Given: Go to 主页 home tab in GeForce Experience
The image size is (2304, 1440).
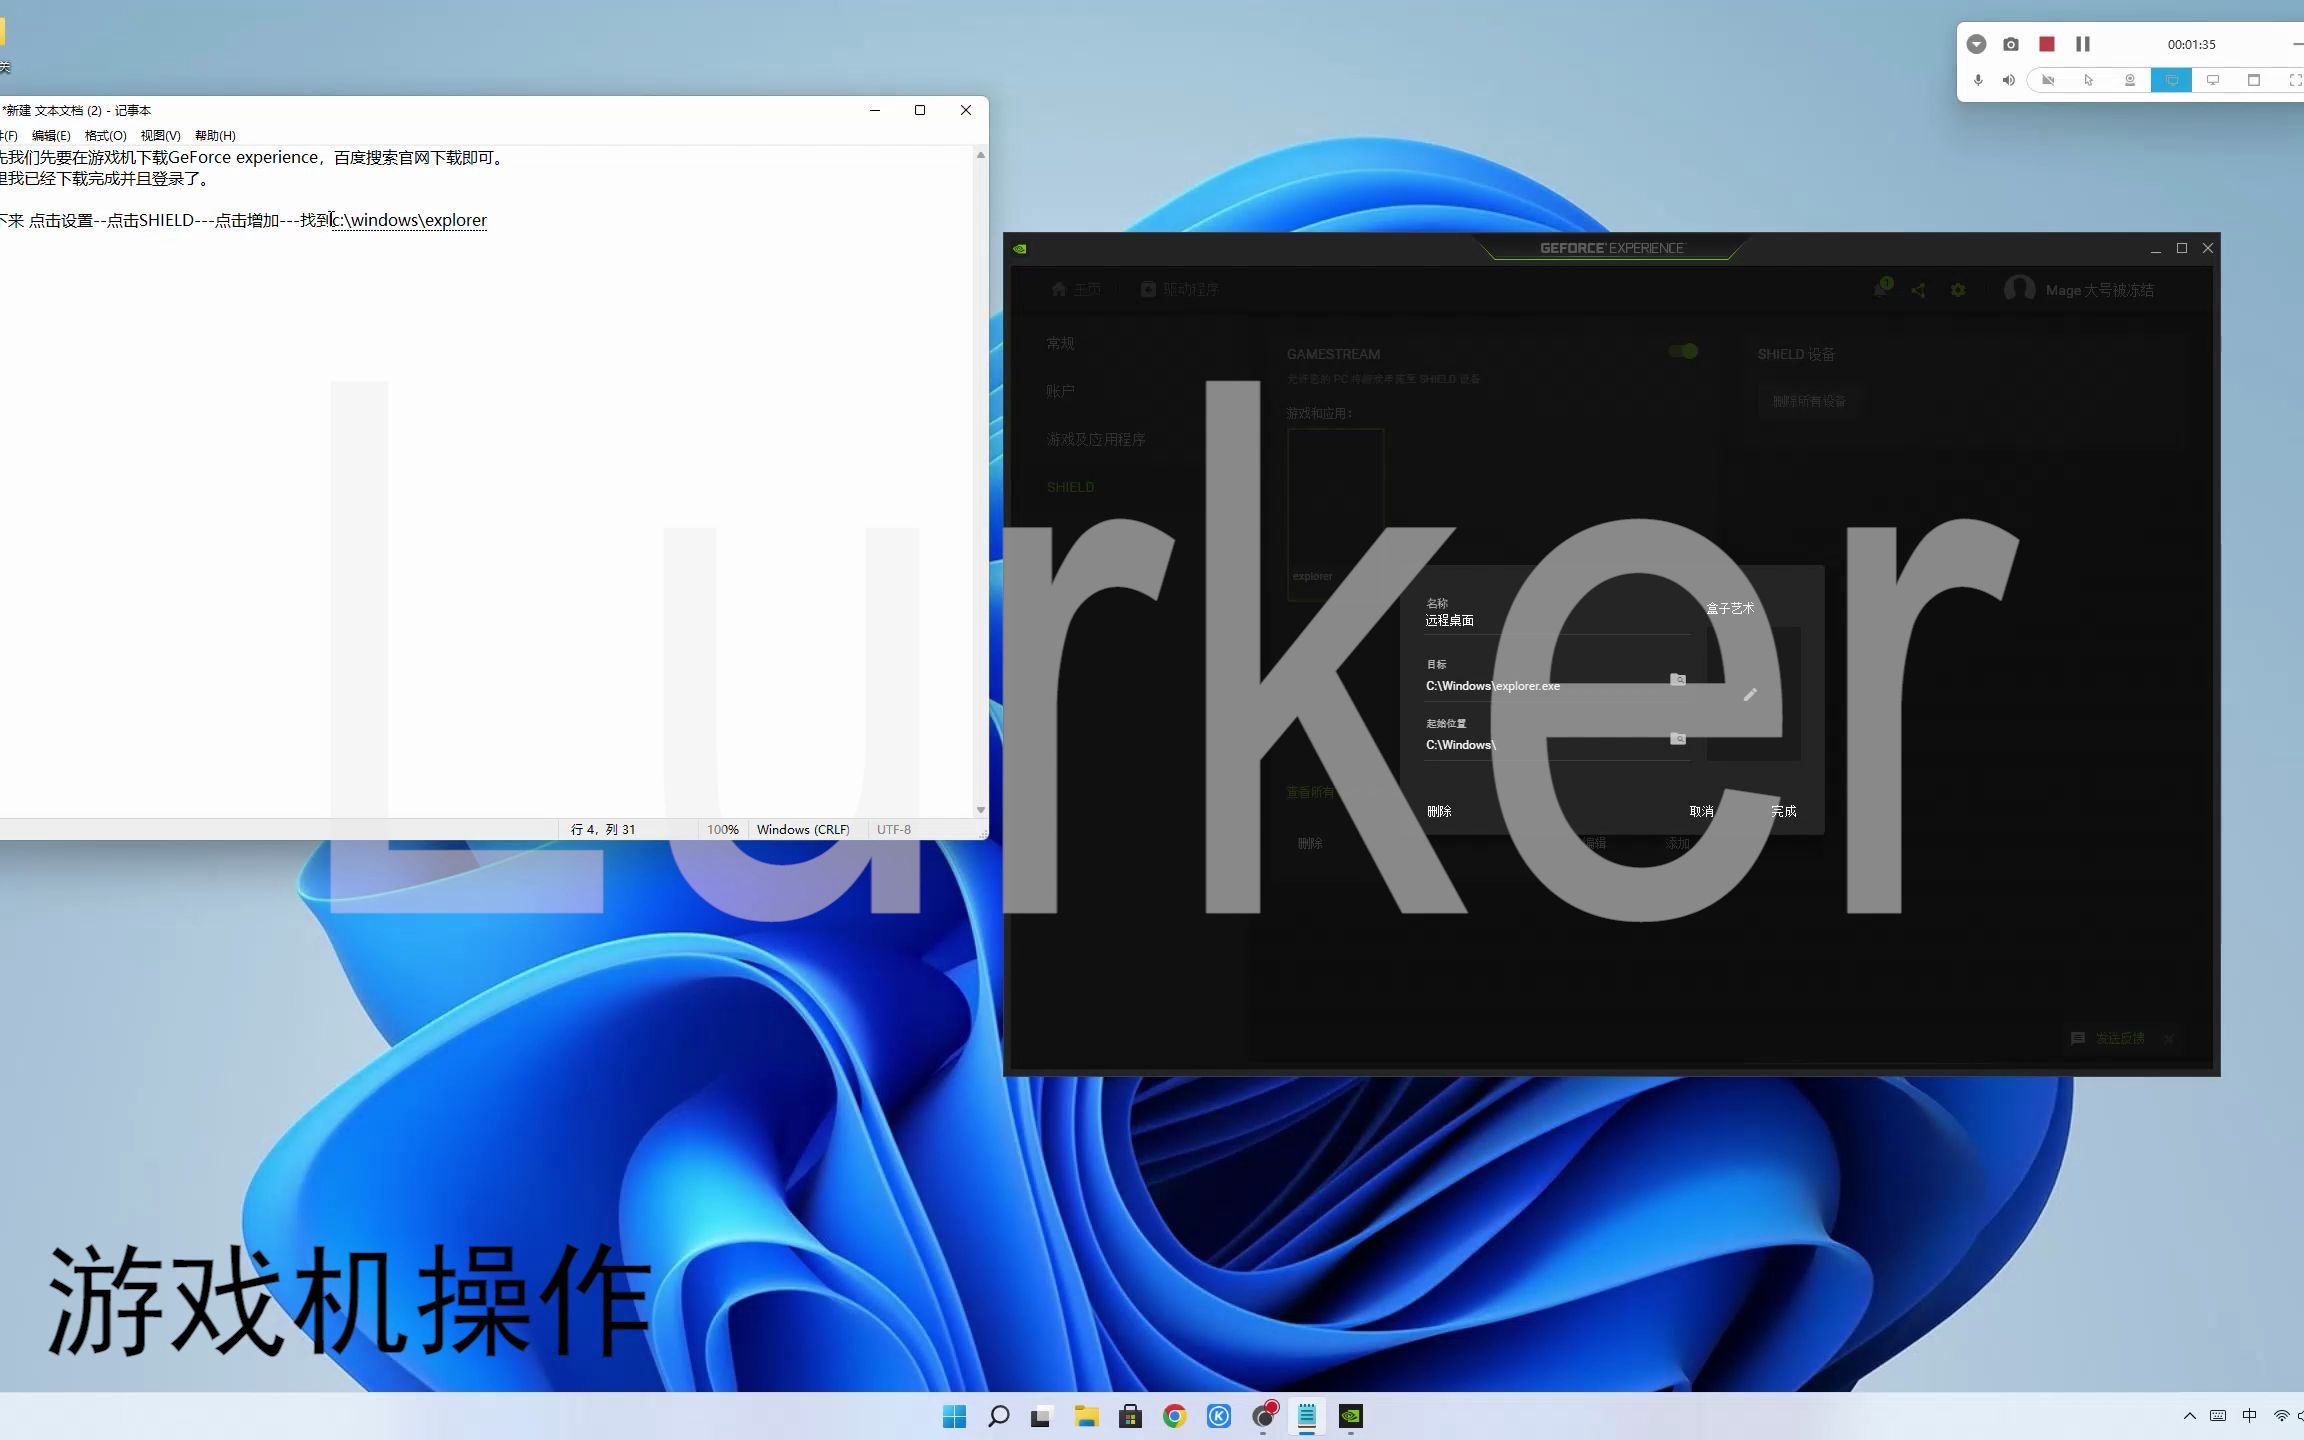Looking at the screenshot, I should pos(1076,289).
